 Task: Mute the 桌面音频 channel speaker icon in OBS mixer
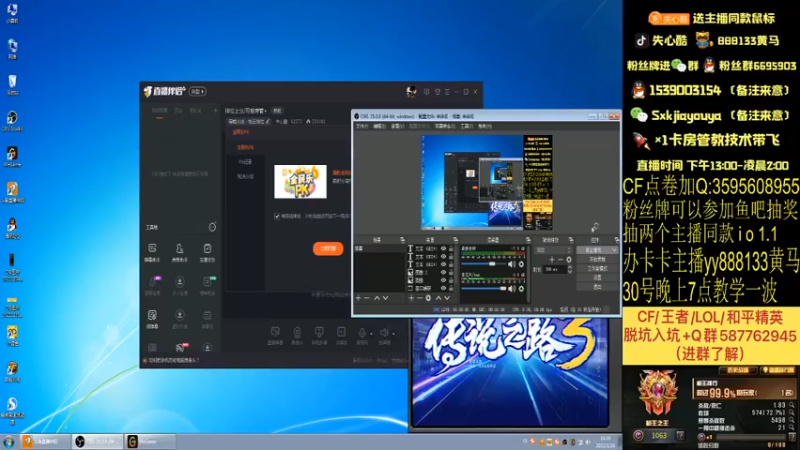(x=512, y=264)
